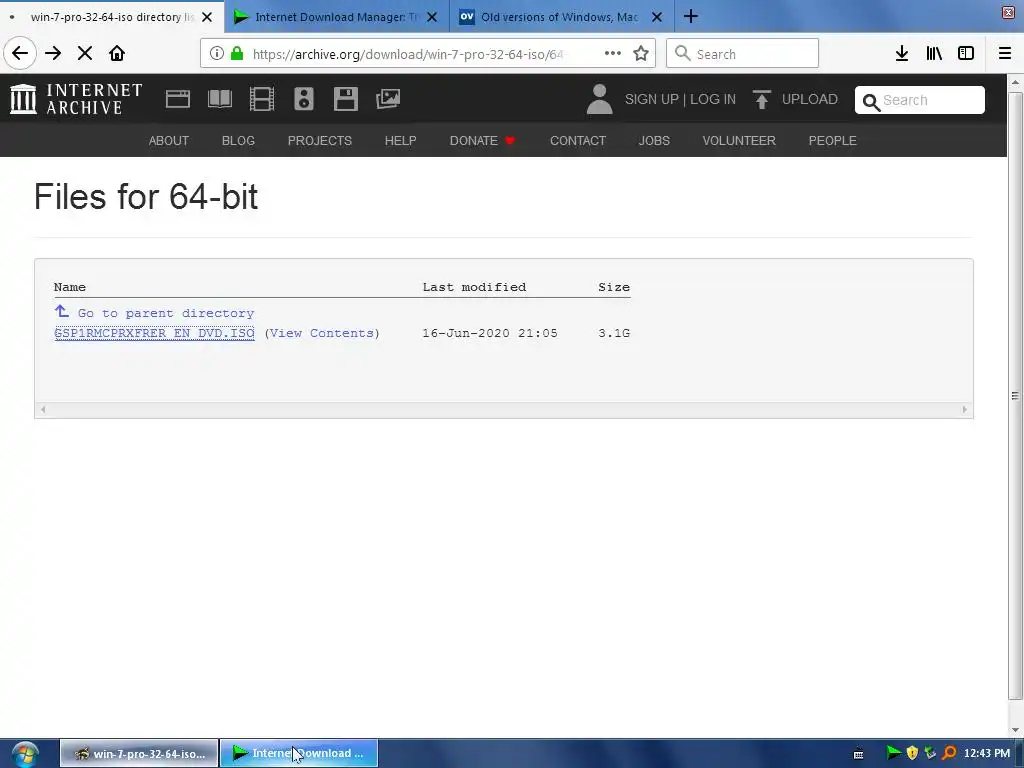Open the JOBS menu item
The height and width of the screenshot is (768, 1024).
point(654,140)
